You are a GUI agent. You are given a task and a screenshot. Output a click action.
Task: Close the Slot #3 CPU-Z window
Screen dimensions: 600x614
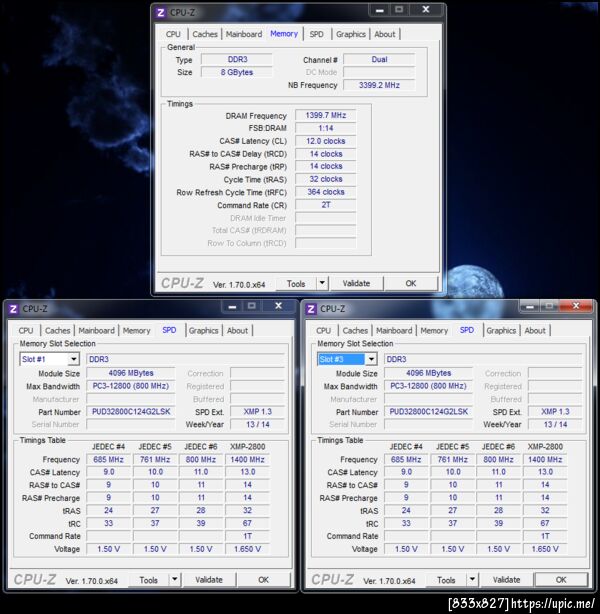576,306
